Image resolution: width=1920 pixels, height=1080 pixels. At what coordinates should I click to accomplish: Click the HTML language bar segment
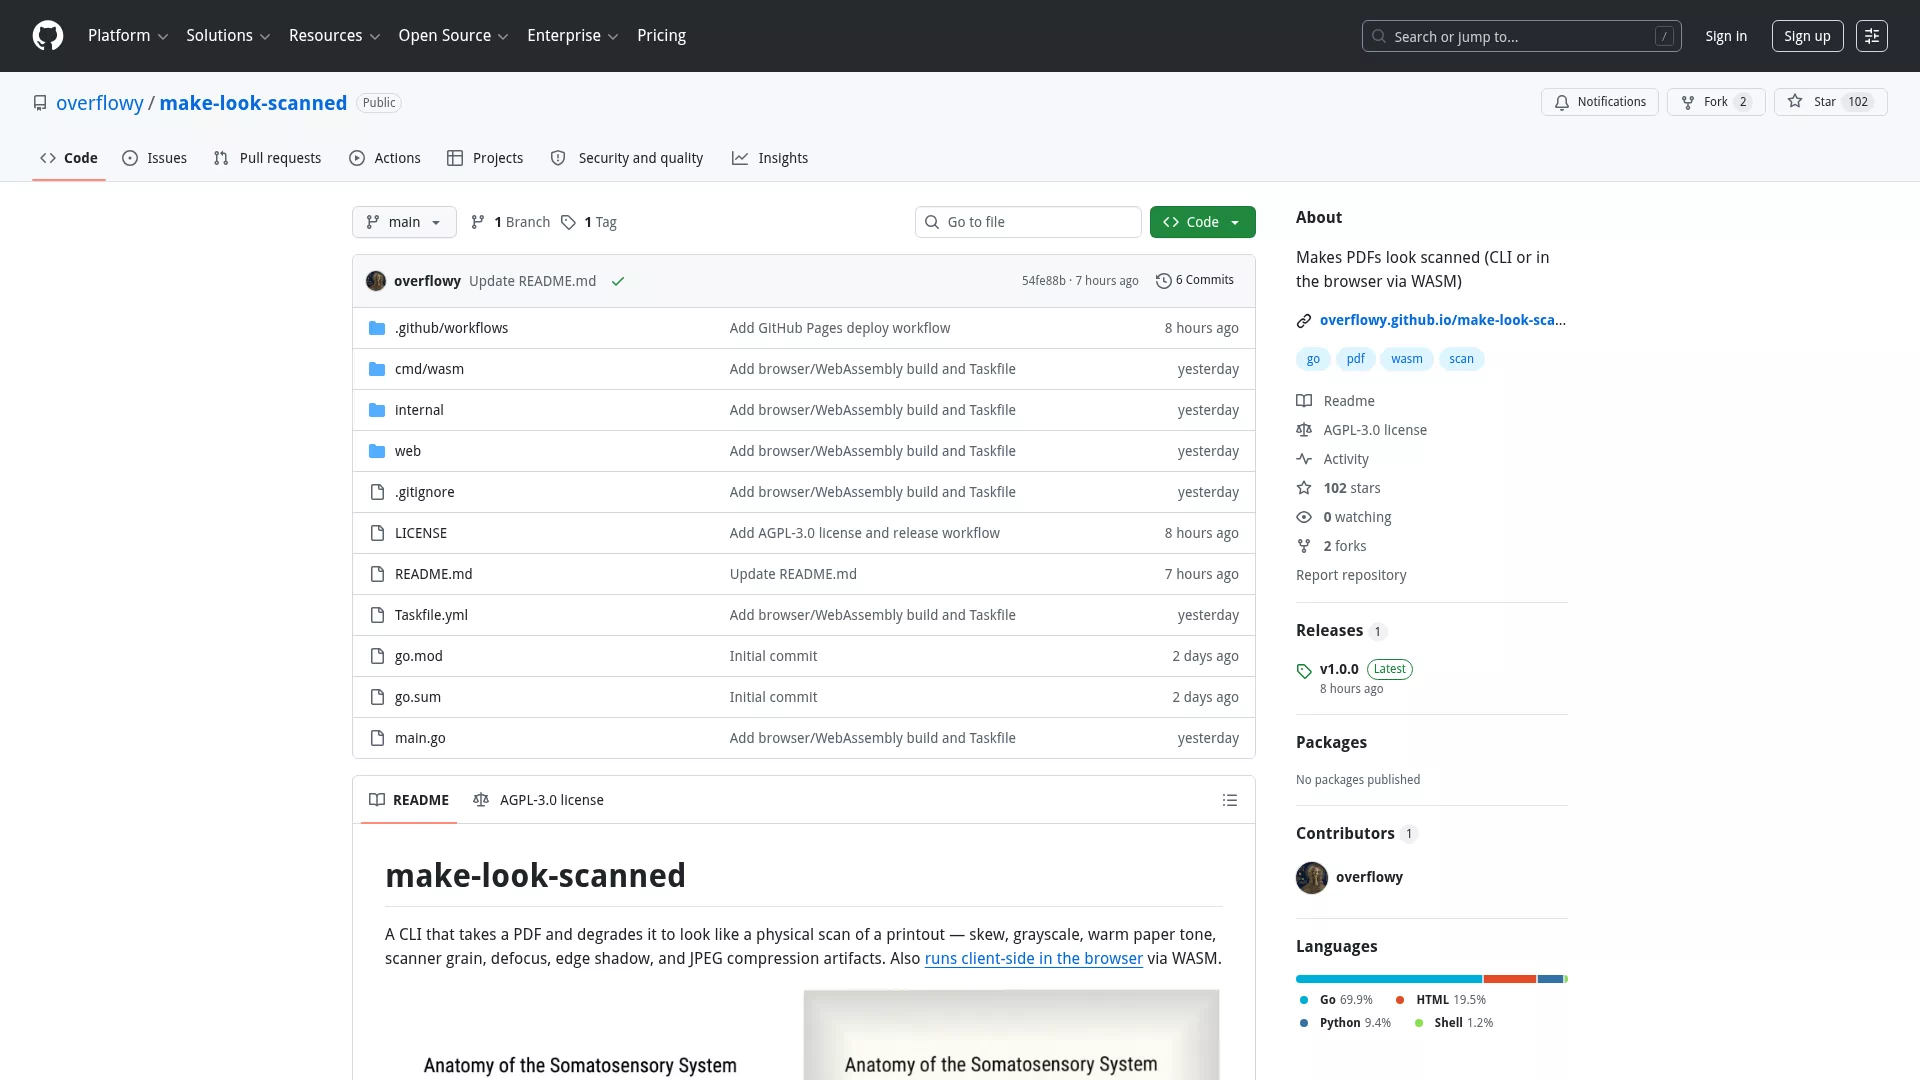pos(1510,979)
